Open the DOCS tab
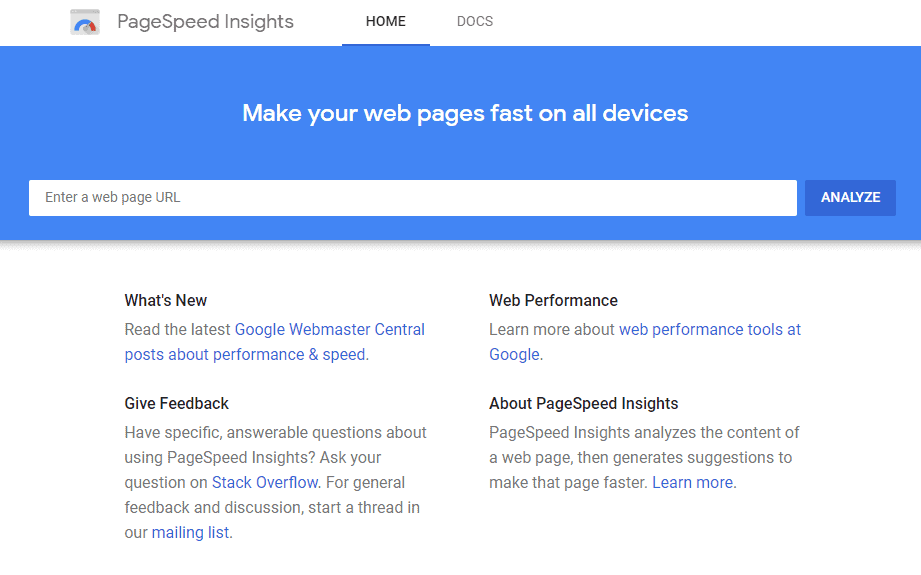Screen dimensions: 921x575 [x=475, y=22]
